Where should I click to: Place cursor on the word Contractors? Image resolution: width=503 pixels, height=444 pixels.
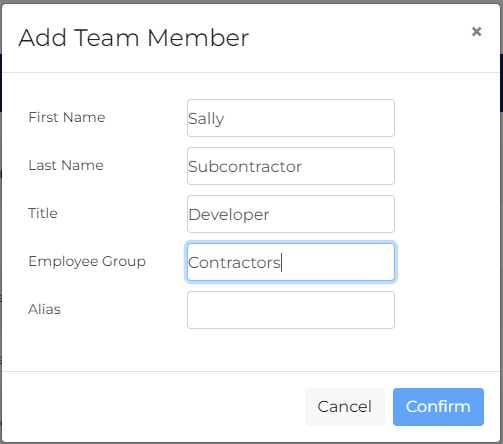coord(234,263)
